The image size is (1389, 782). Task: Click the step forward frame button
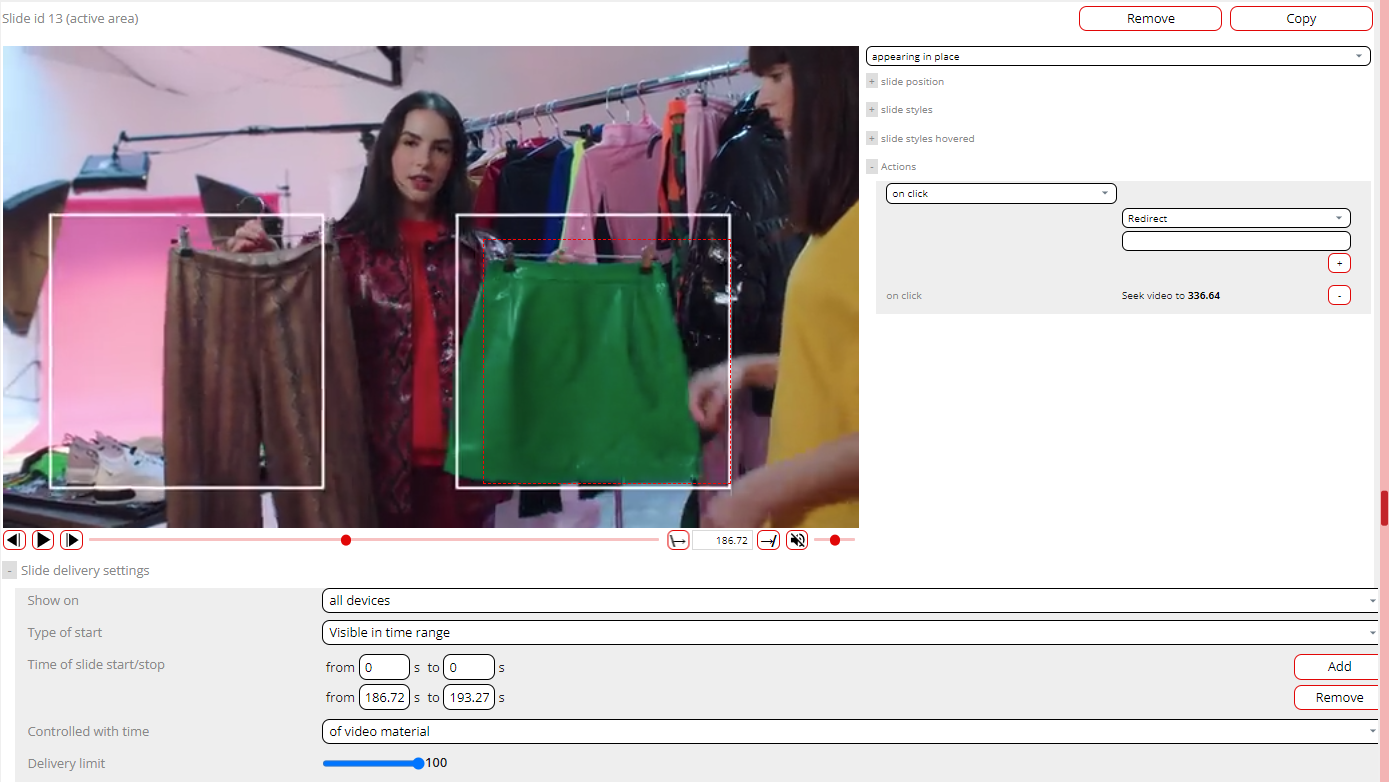(x=71, y=540)
